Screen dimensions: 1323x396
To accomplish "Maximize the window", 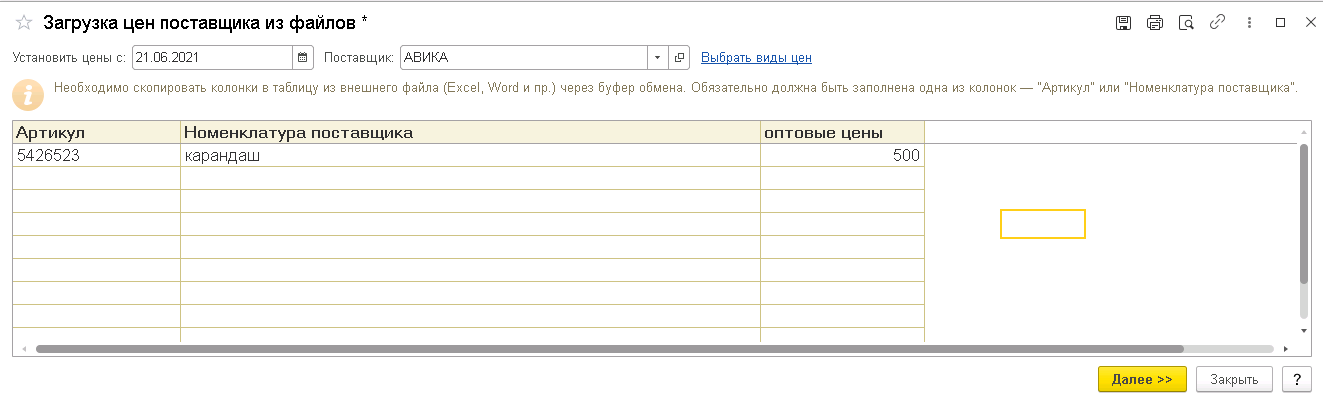I will point(1280,22).
